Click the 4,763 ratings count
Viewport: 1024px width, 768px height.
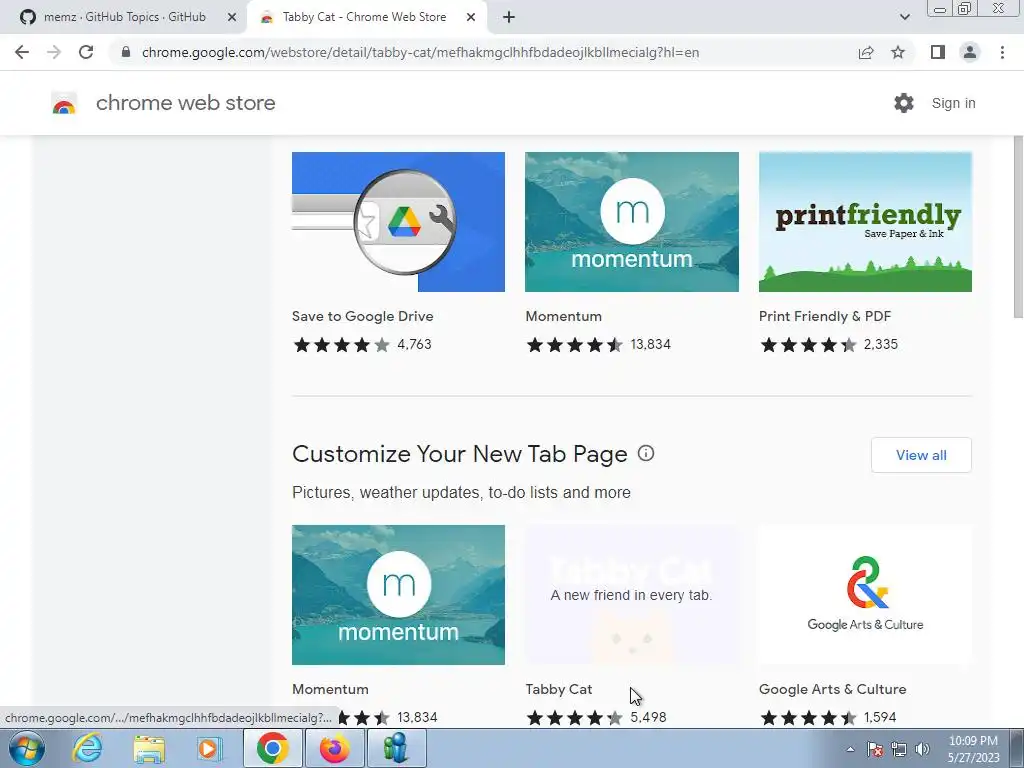tap(414, 344)
